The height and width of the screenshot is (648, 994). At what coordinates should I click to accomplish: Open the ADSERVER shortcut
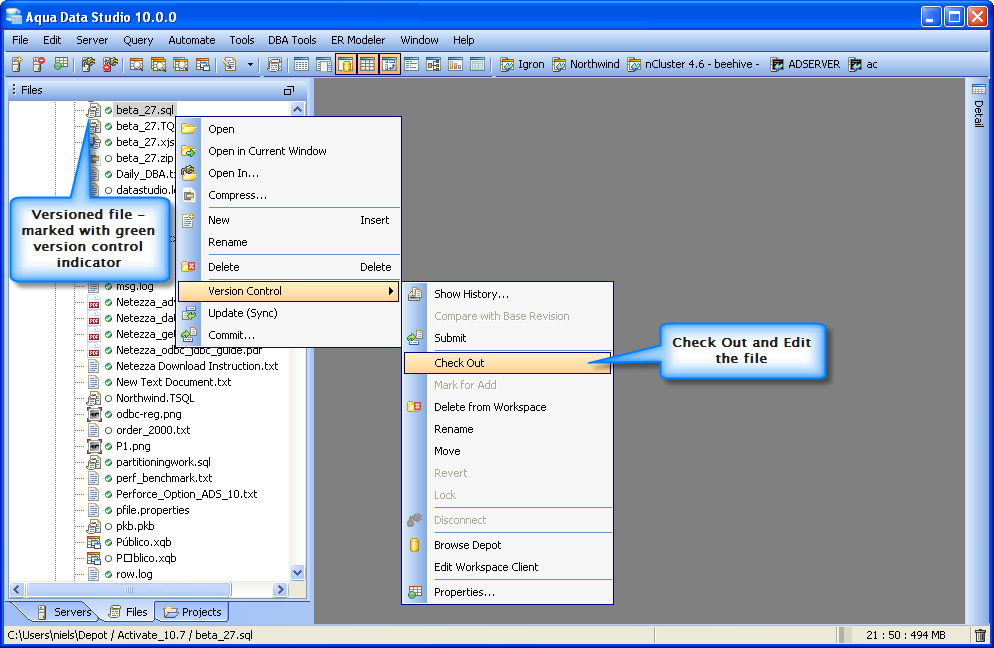click(x=805, y=64)
